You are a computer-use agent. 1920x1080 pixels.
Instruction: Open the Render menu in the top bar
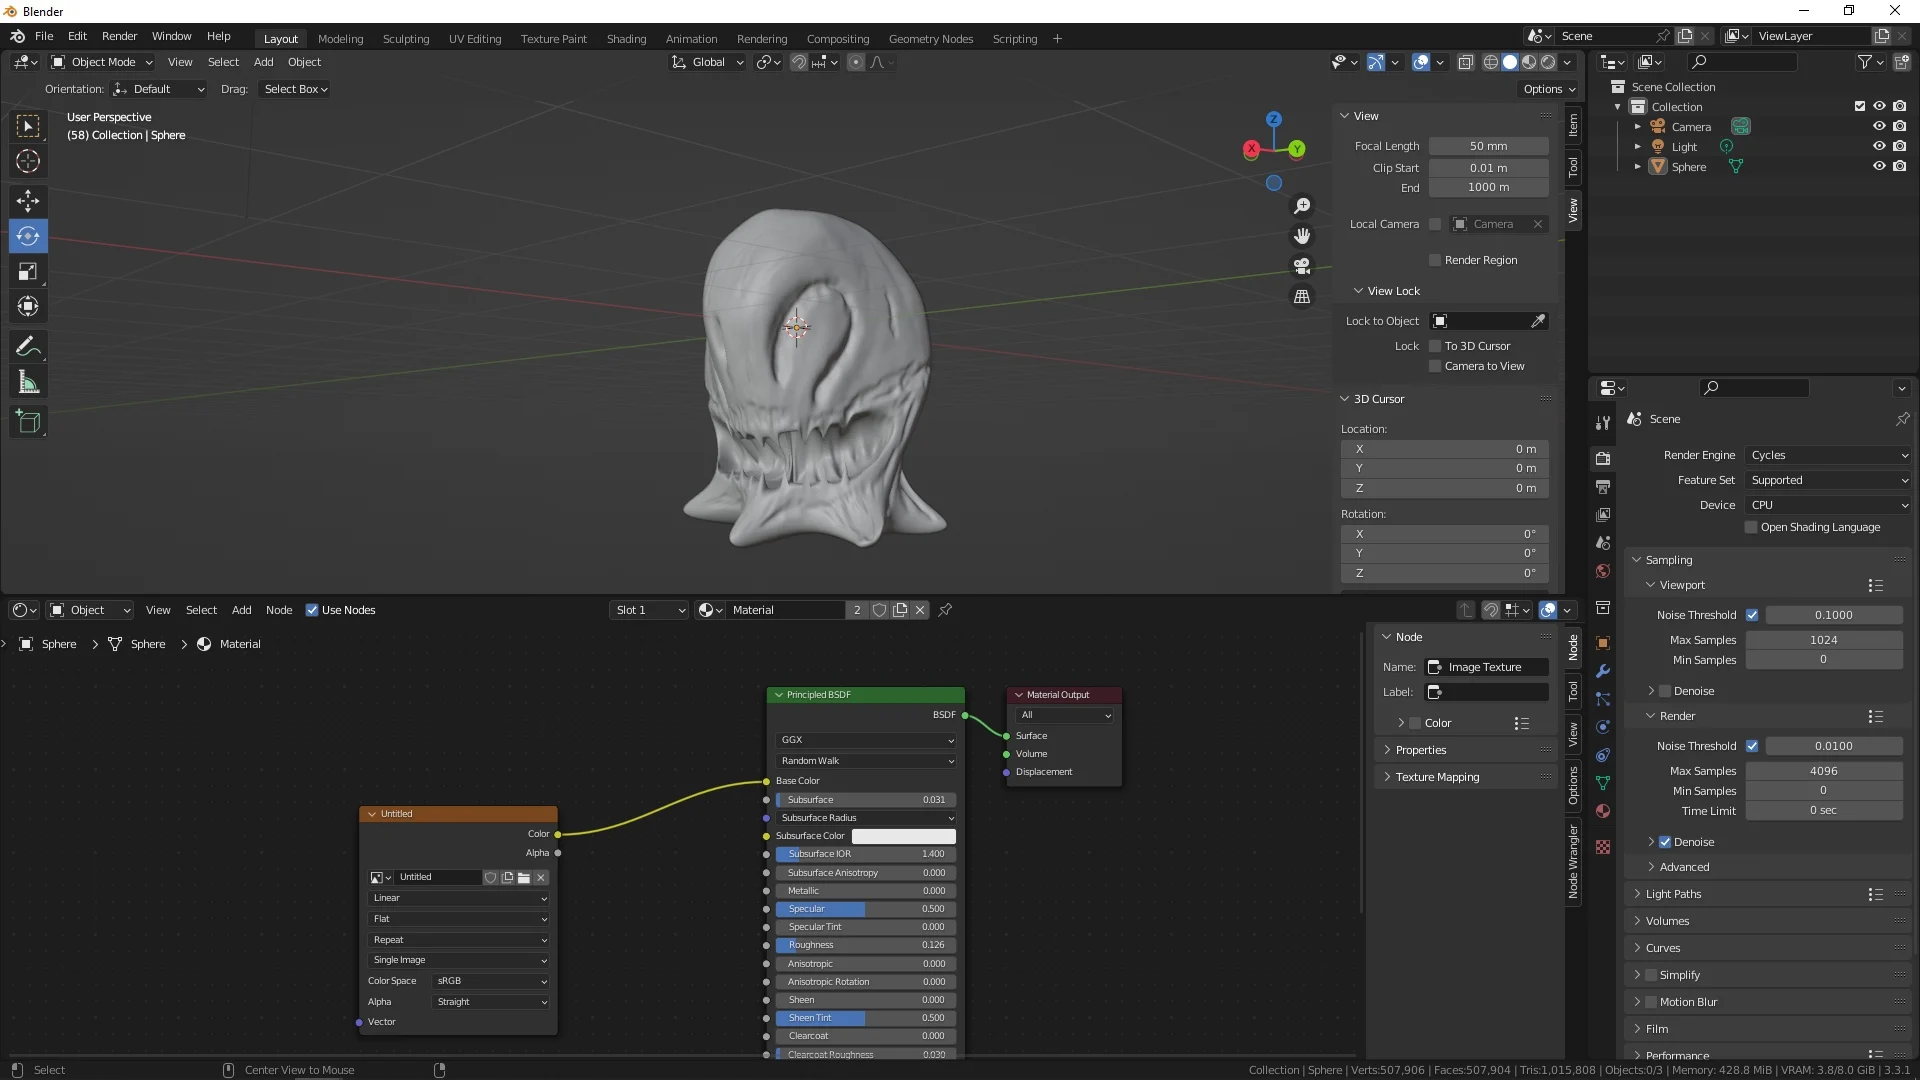(119, 36)
